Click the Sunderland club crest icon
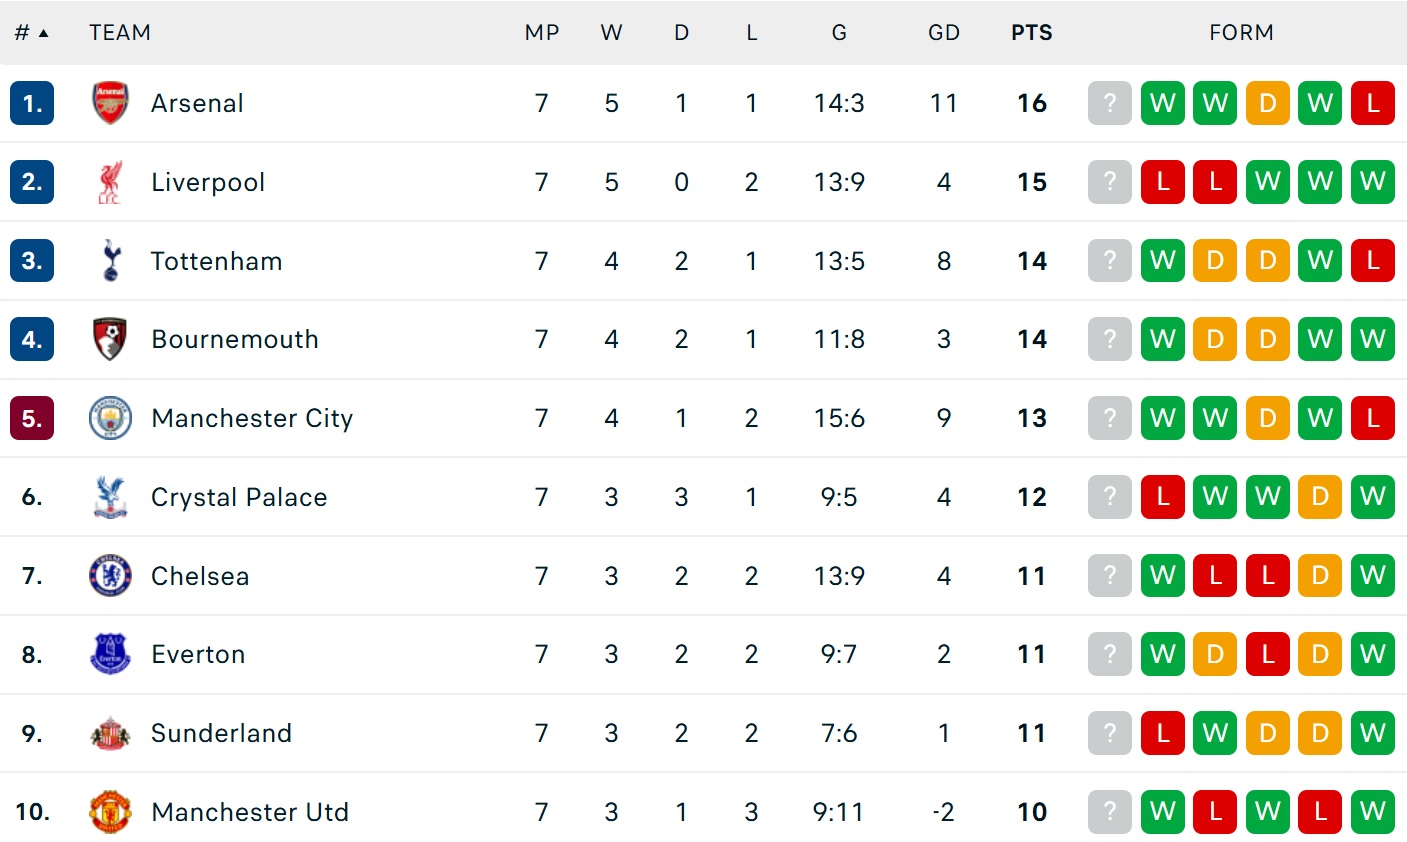The width and height of the screenshot is (1407, 842). [x=110, y=733]
